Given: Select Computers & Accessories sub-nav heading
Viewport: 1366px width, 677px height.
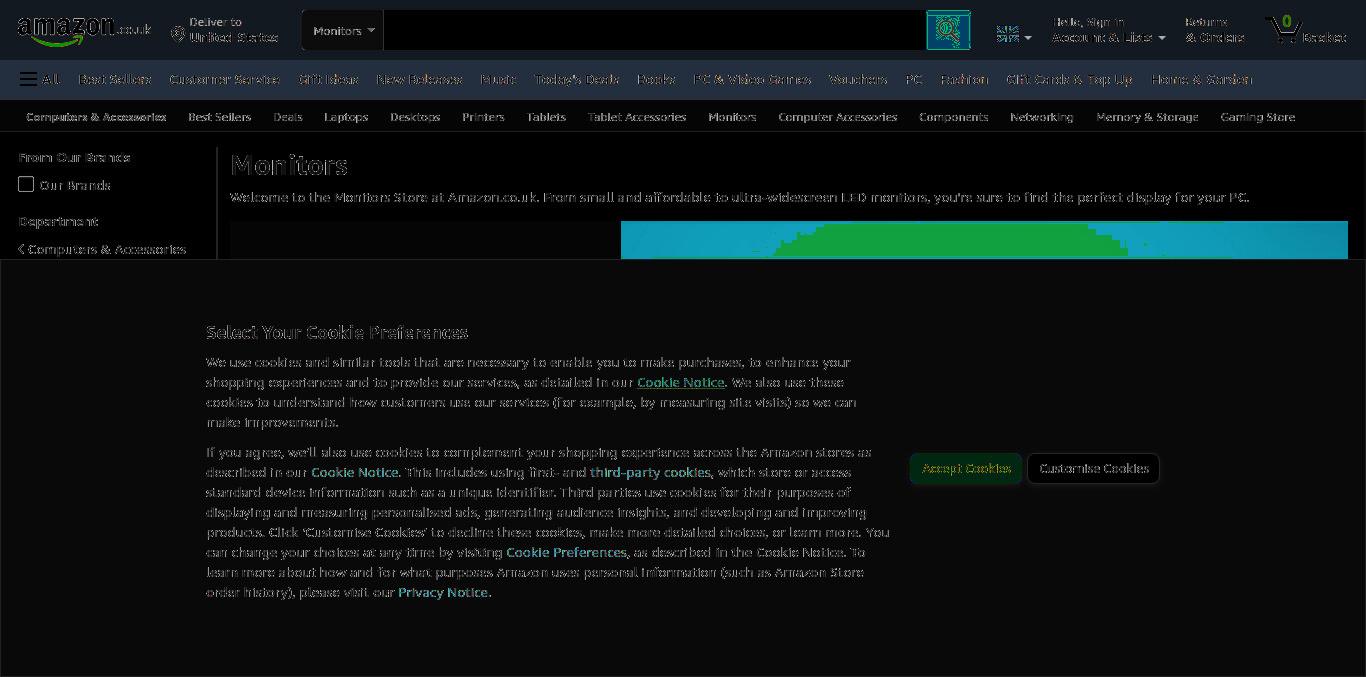Looking at the screenshot, I should tap(96, 117).
